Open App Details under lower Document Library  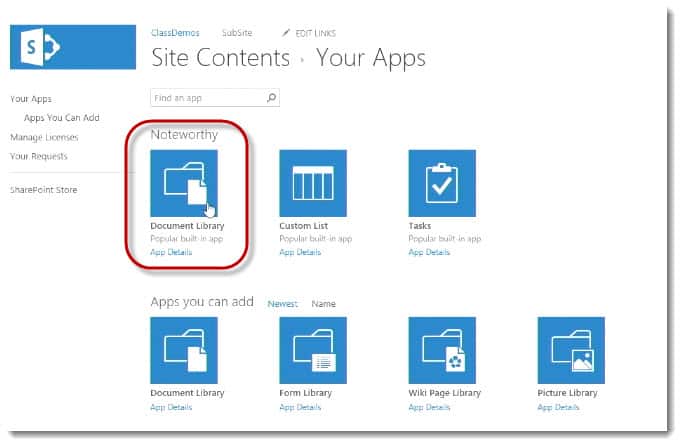coord(171,407)
